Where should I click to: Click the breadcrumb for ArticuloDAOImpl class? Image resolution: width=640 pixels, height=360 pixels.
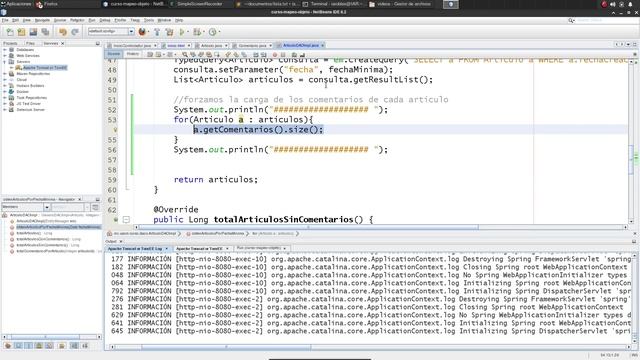tap(144, 234)
